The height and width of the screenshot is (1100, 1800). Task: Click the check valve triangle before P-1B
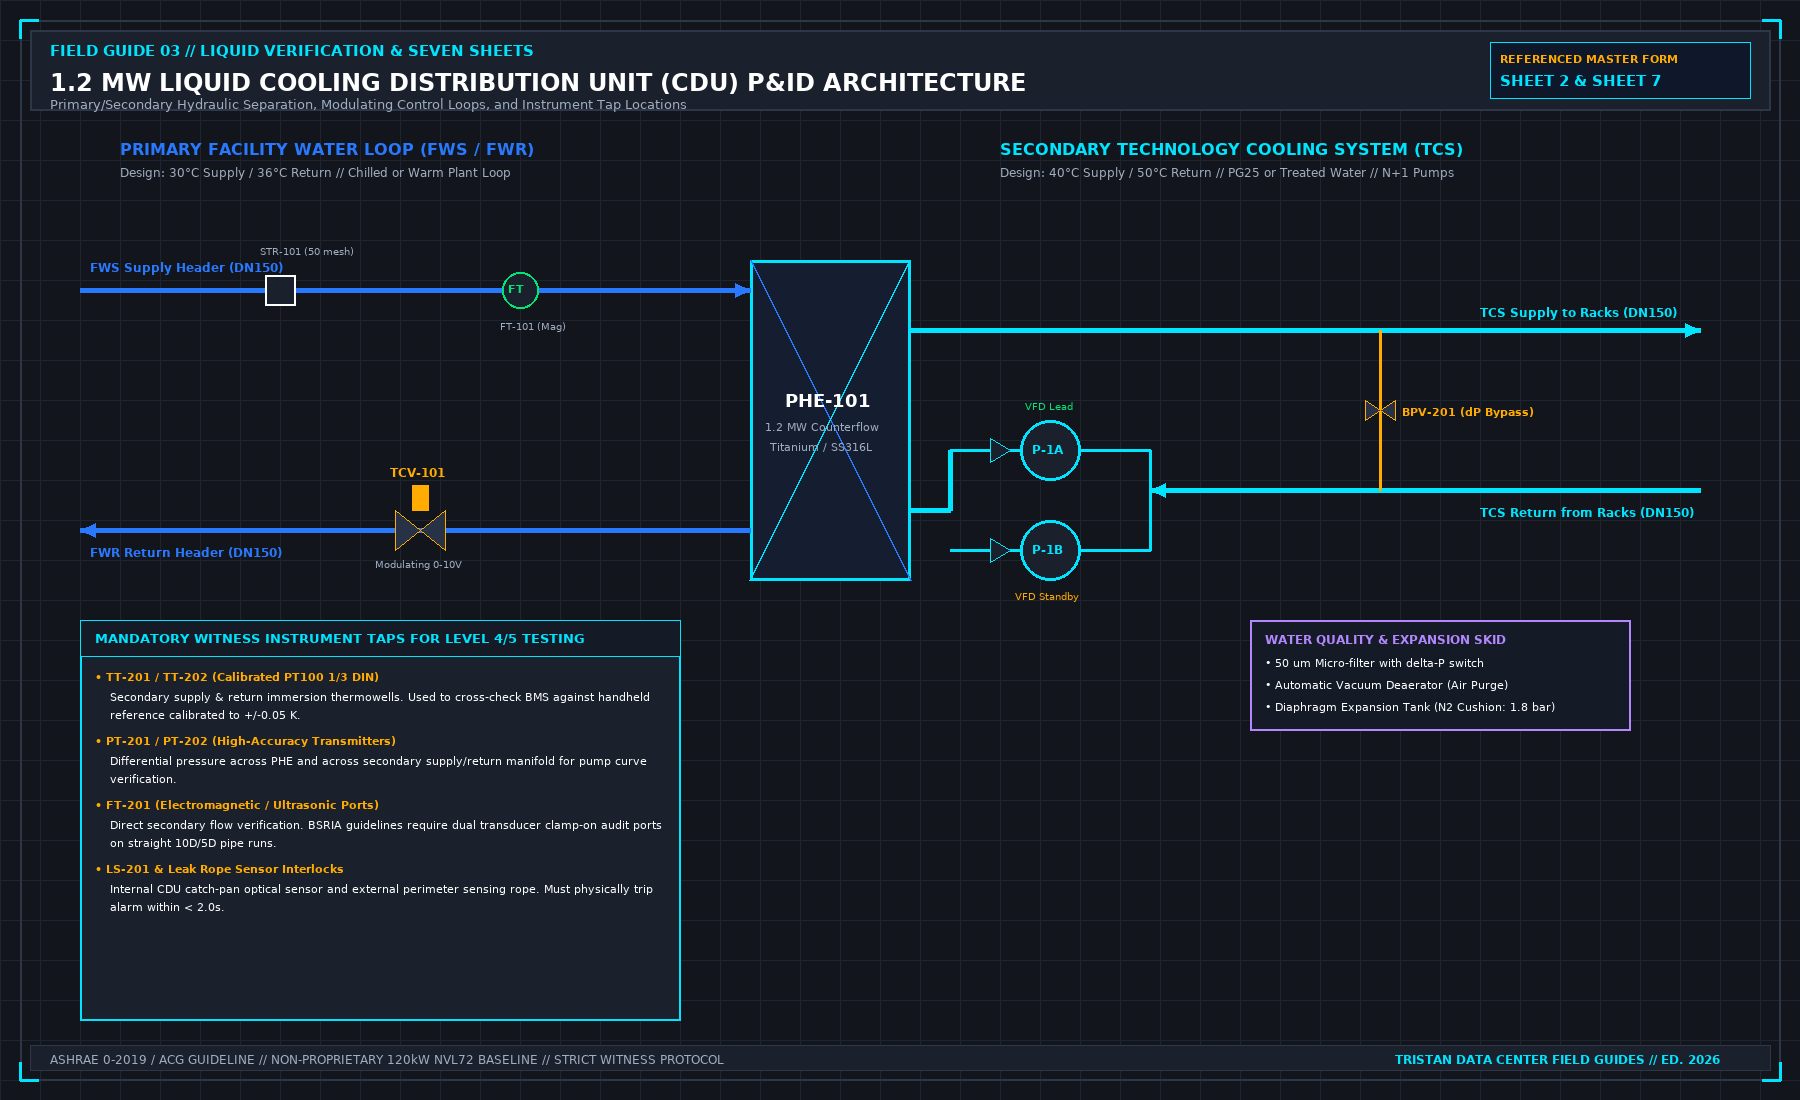click(1000, 550)
